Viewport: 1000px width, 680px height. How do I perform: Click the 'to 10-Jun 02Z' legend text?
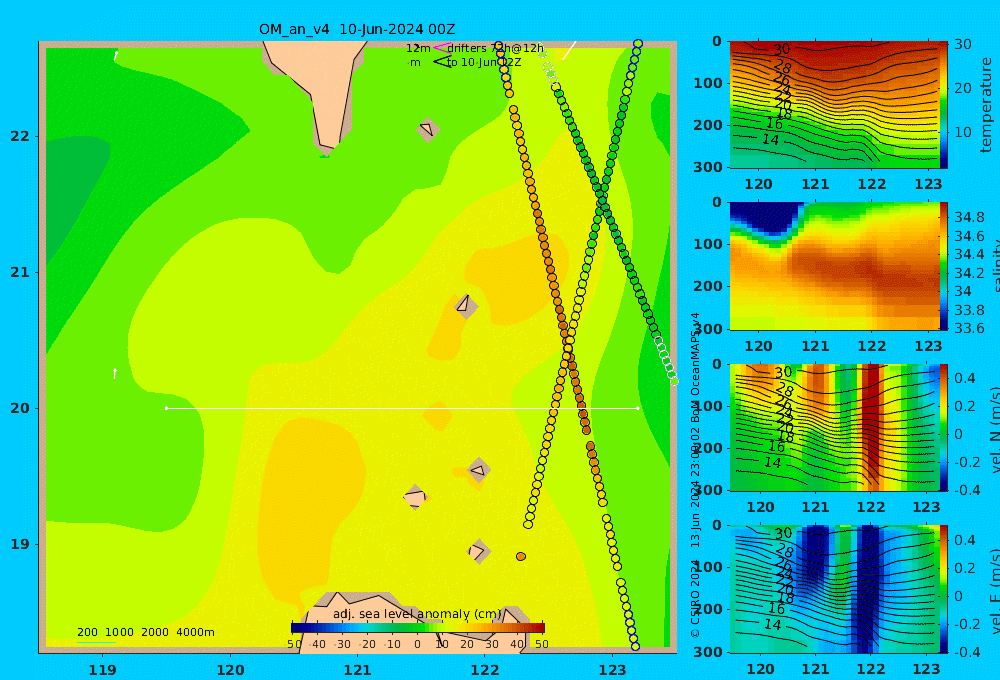(x=484, y=62)
